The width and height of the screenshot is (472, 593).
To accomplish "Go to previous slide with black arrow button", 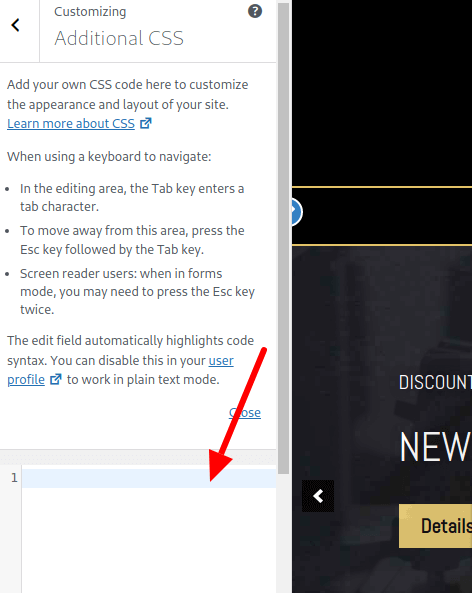I will tap(318, 496).
